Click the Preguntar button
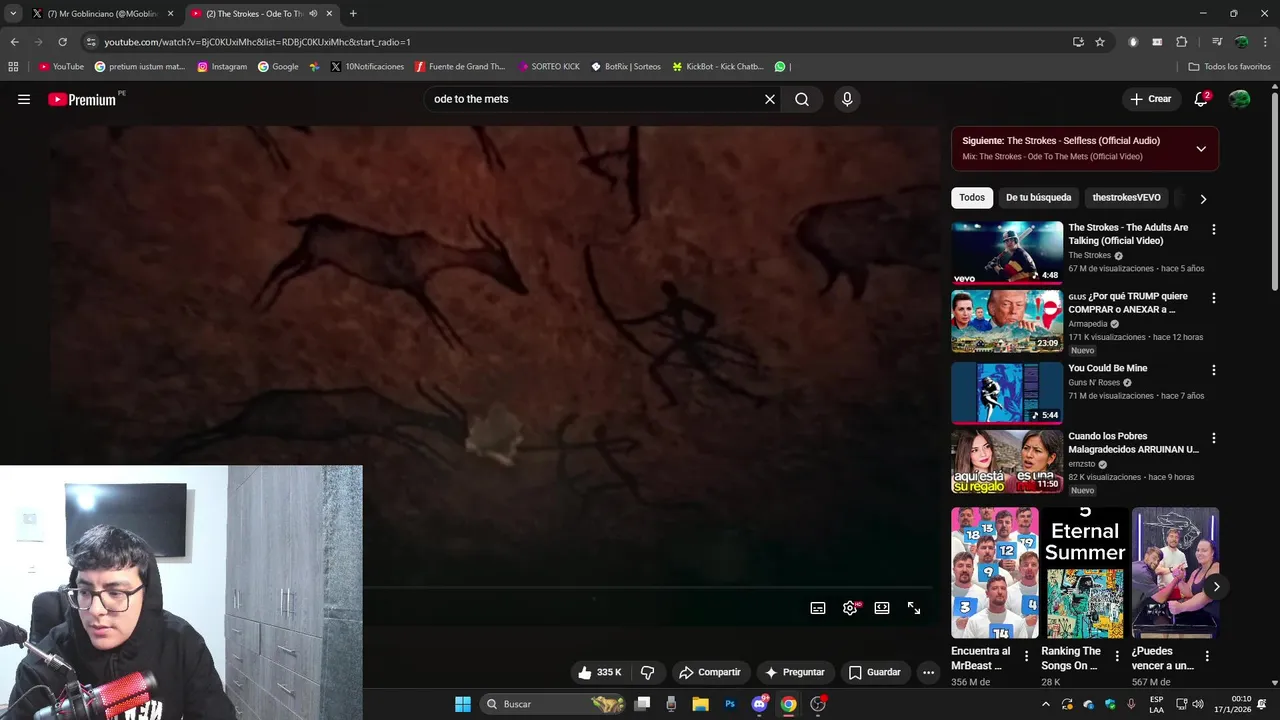Image resolution: width=1280 pixels, height=720 pixels. [795, 672]
